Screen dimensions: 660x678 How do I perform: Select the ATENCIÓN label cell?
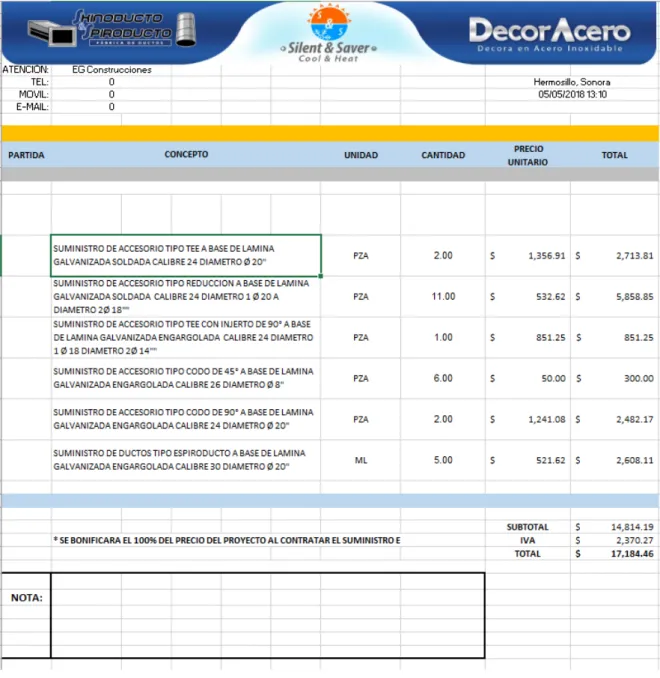click(26, 70)
